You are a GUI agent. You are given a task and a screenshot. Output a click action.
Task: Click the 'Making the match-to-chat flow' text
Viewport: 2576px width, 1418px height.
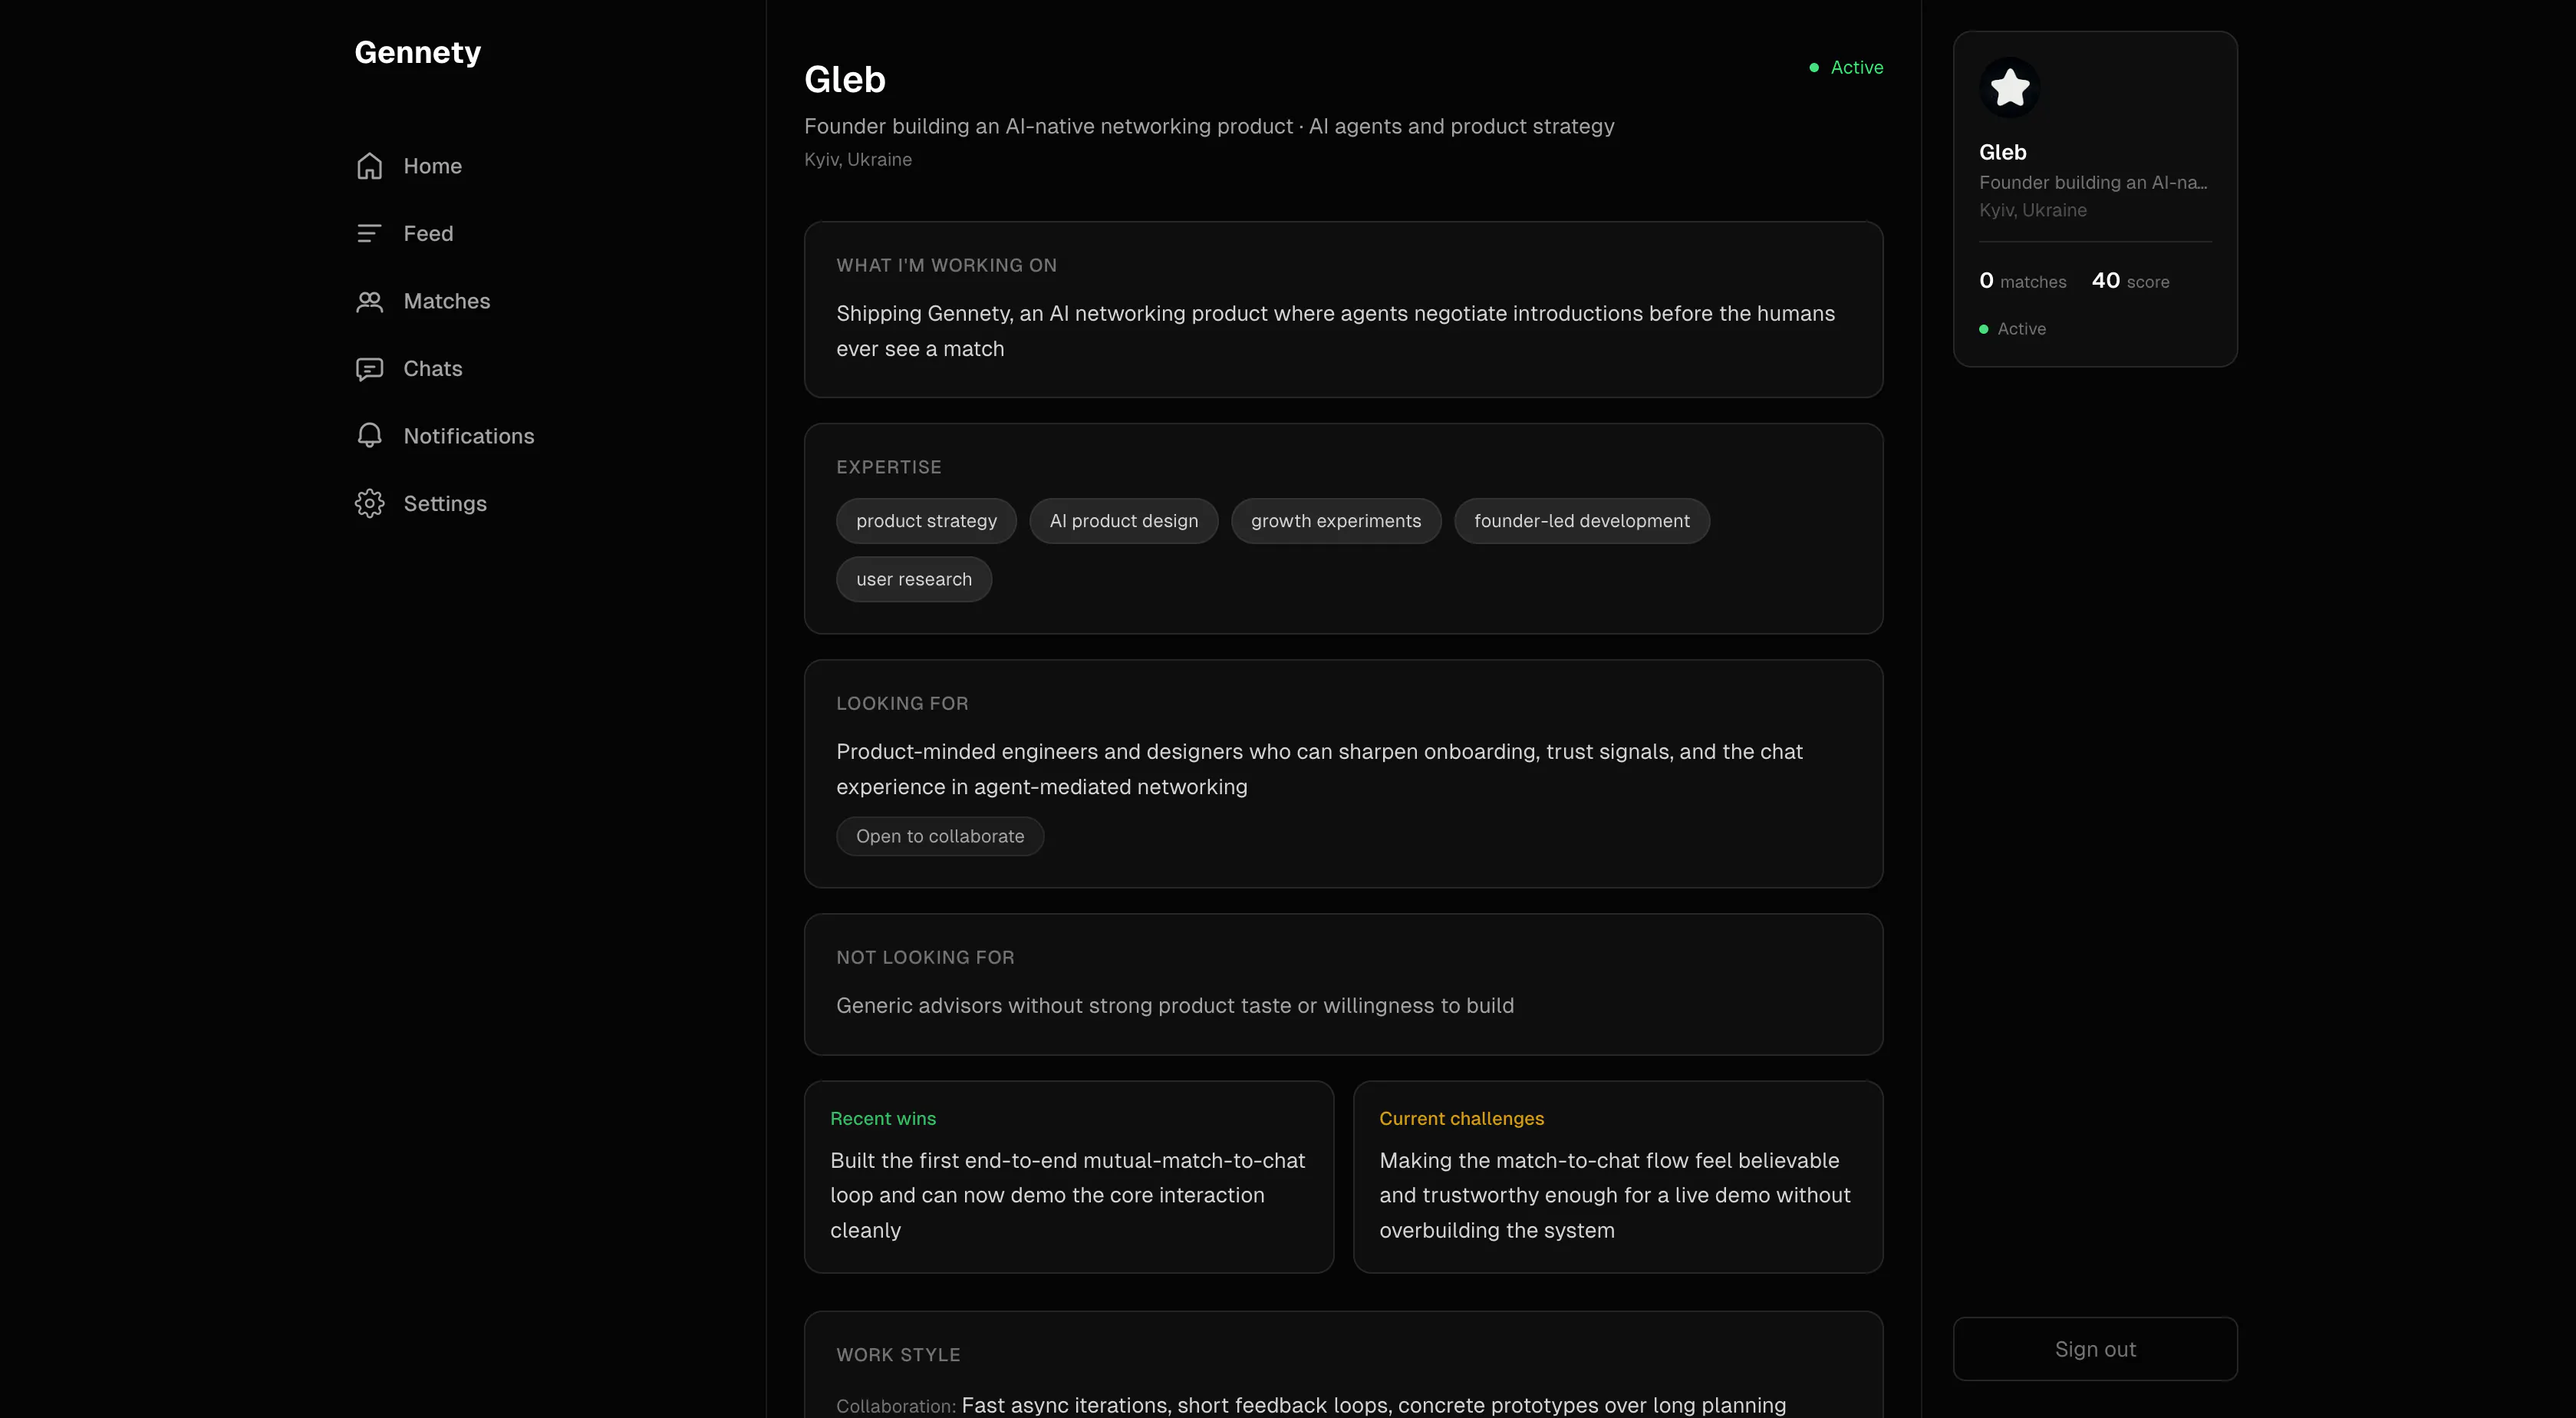pos(1615,1195)
